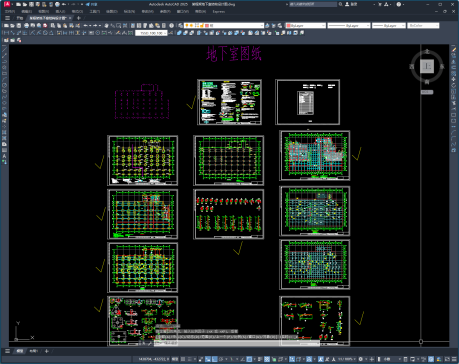Click the Save icon in standard toolbar
This screenshot has width=459, height=364.
[x=19, y=25]
